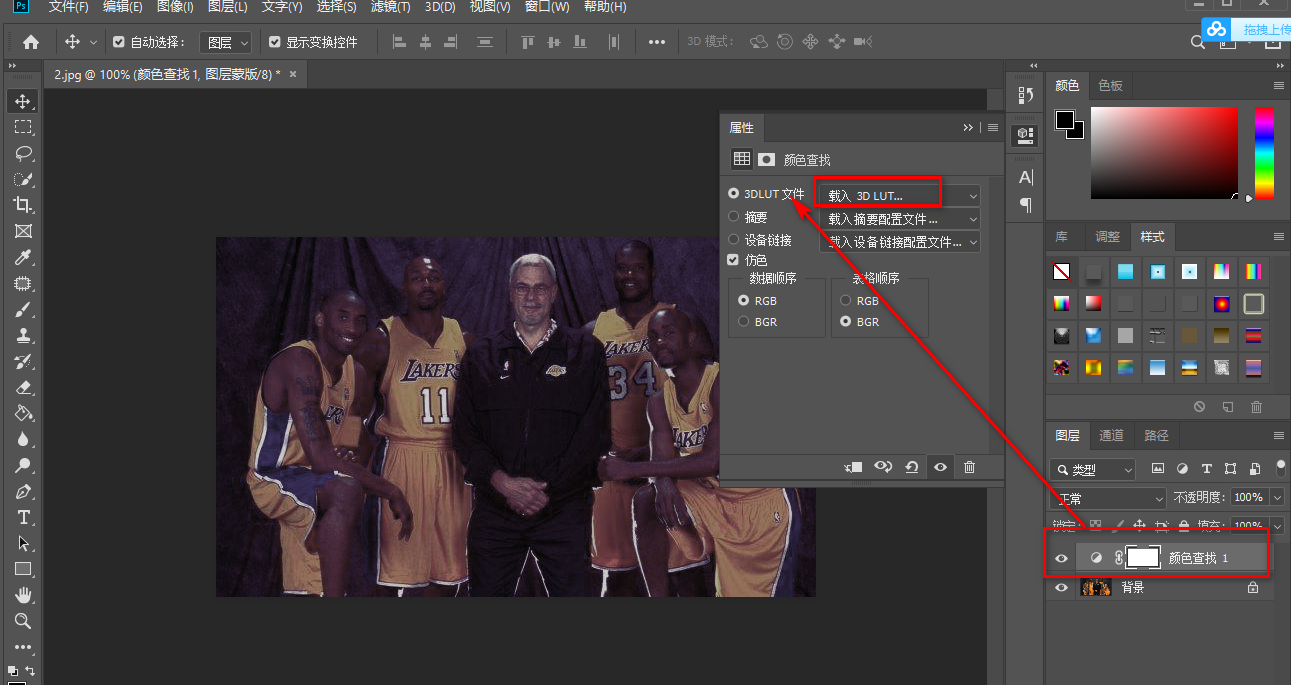Select the Frame tool
The image size is (1291, 685).
click(x=23, y=231)
